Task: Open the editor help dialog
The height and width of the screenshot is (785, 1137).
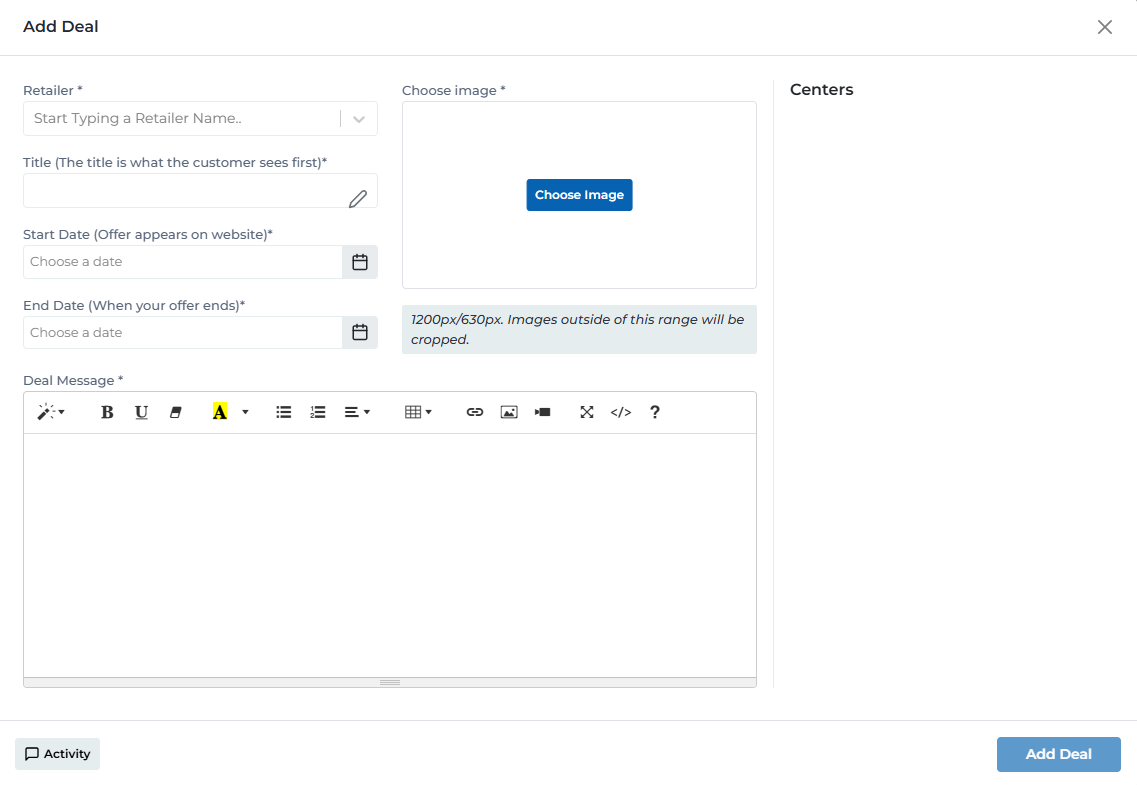Action: [654, 411]
